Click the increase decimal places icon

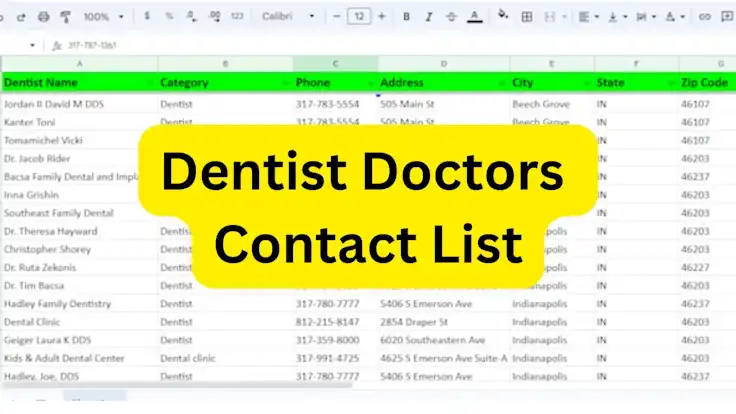pos(214,17)
